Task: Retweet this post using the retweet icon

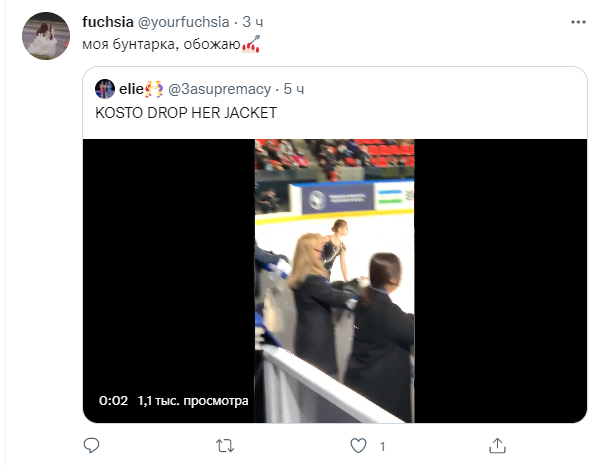Action: [226, 444]
